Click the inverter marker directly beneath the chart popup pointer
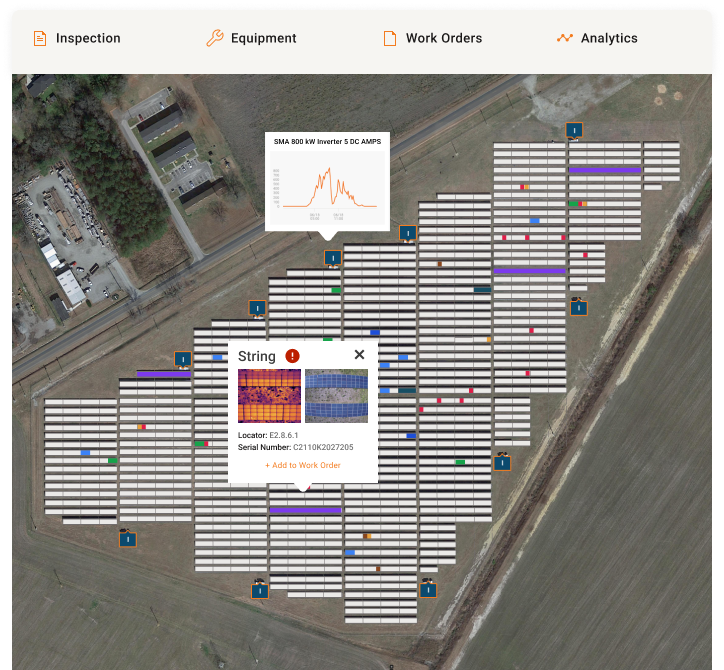 333,257
